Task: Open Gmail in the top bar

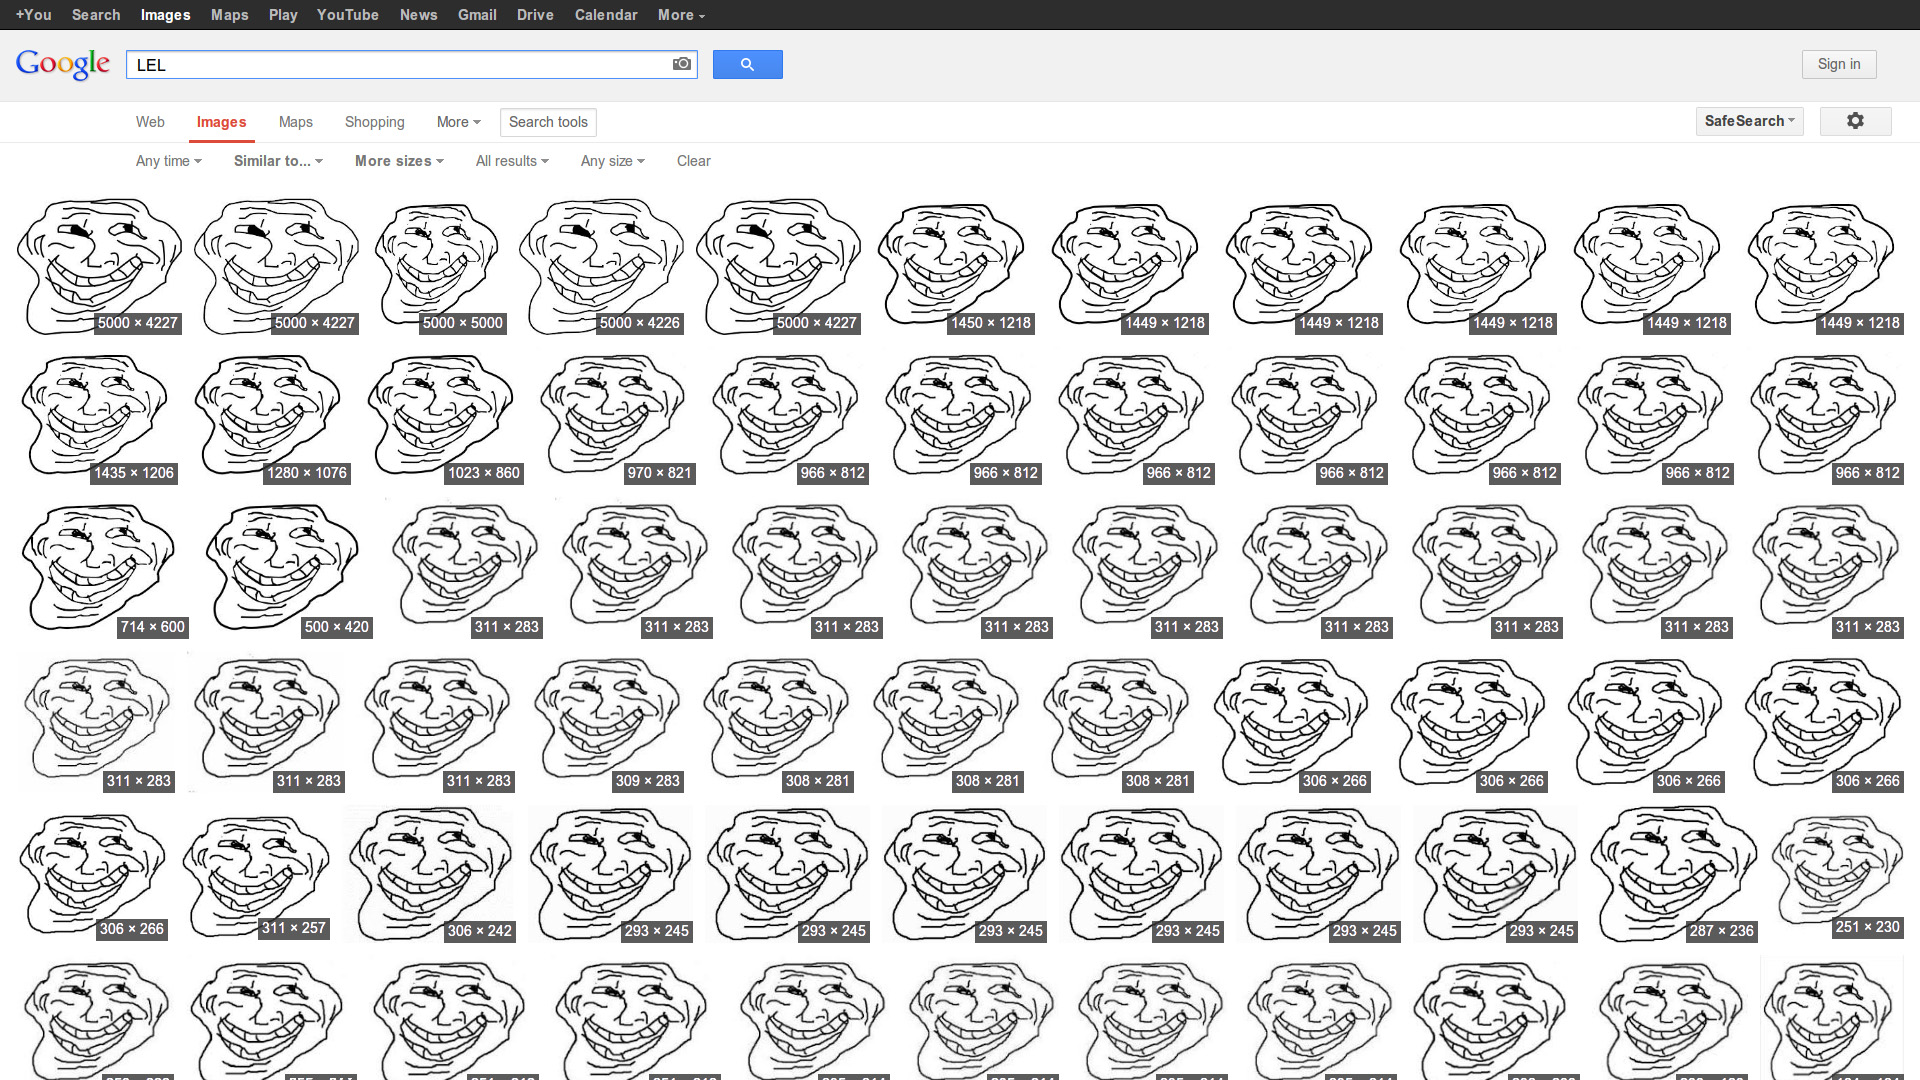Action: pyautogui.click(x=477, y=15)
